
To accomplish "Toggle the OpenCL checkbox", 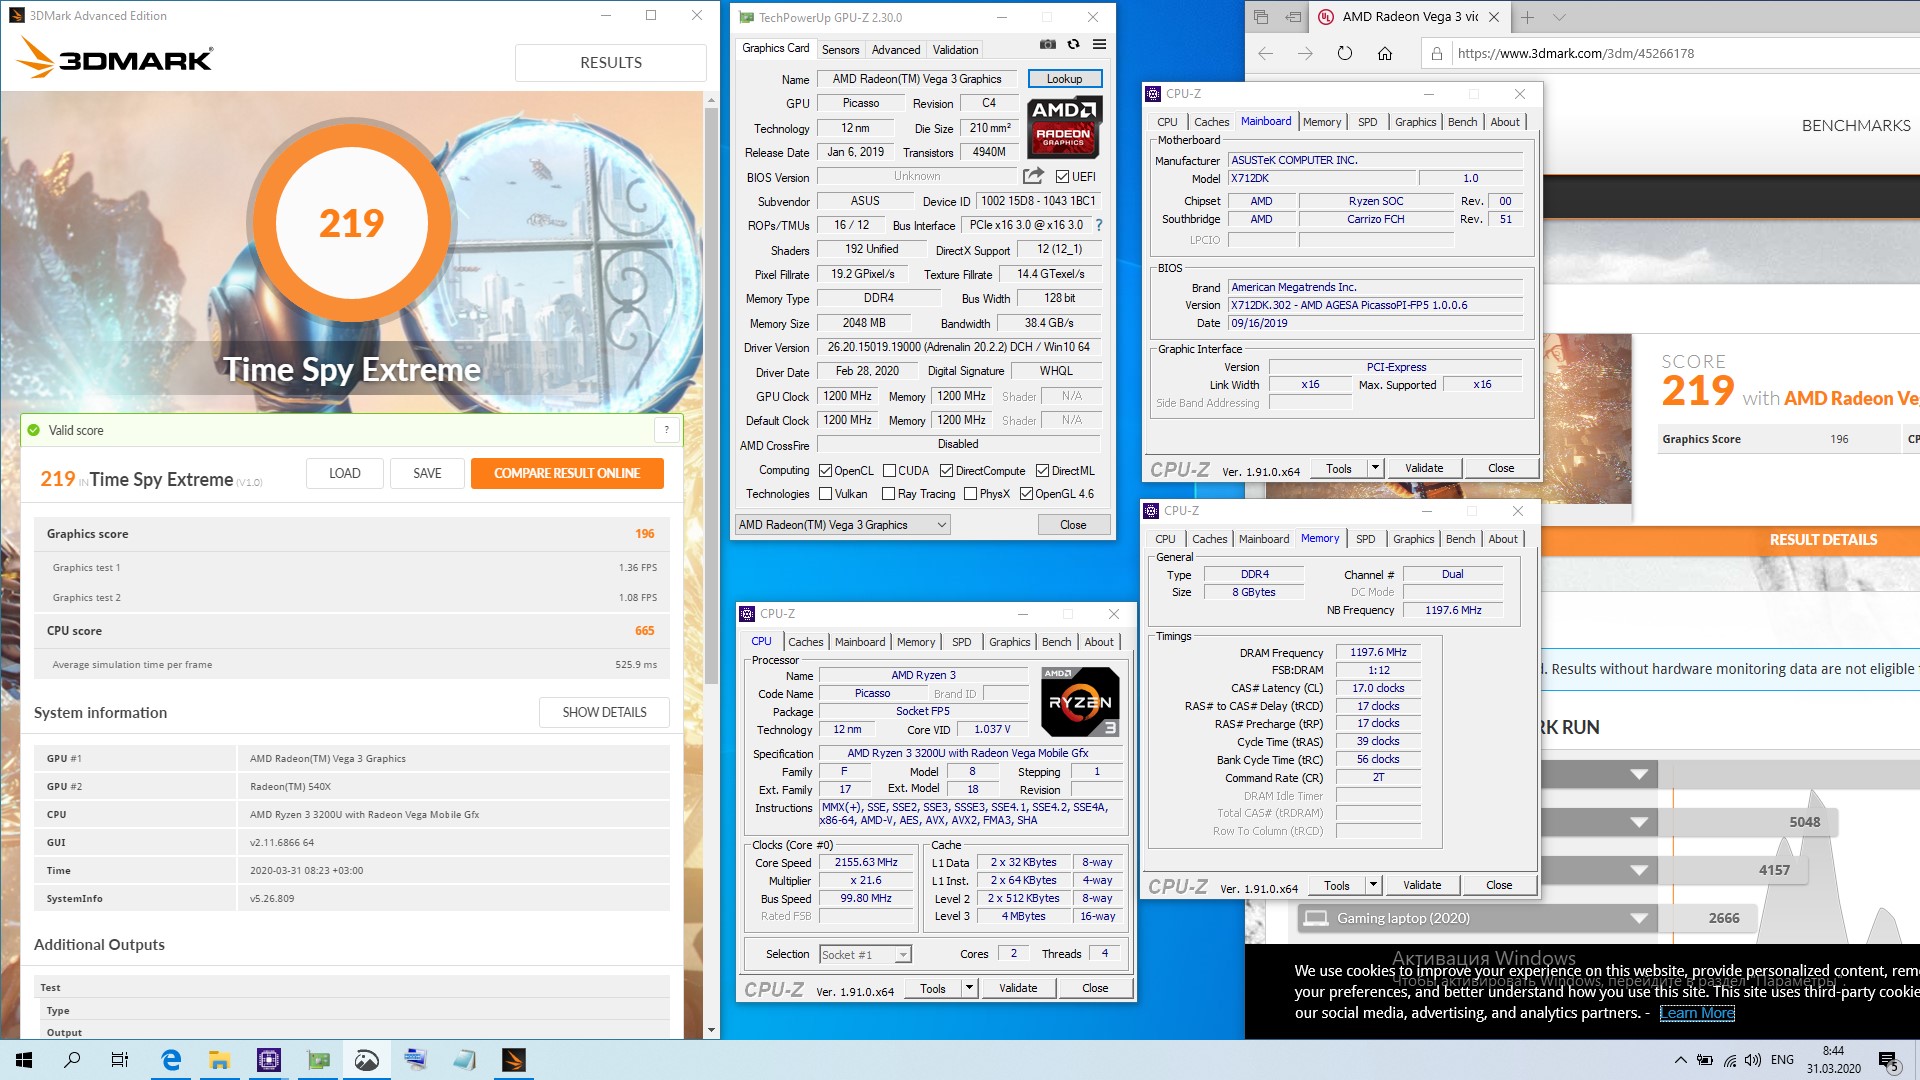I will 825,471.
